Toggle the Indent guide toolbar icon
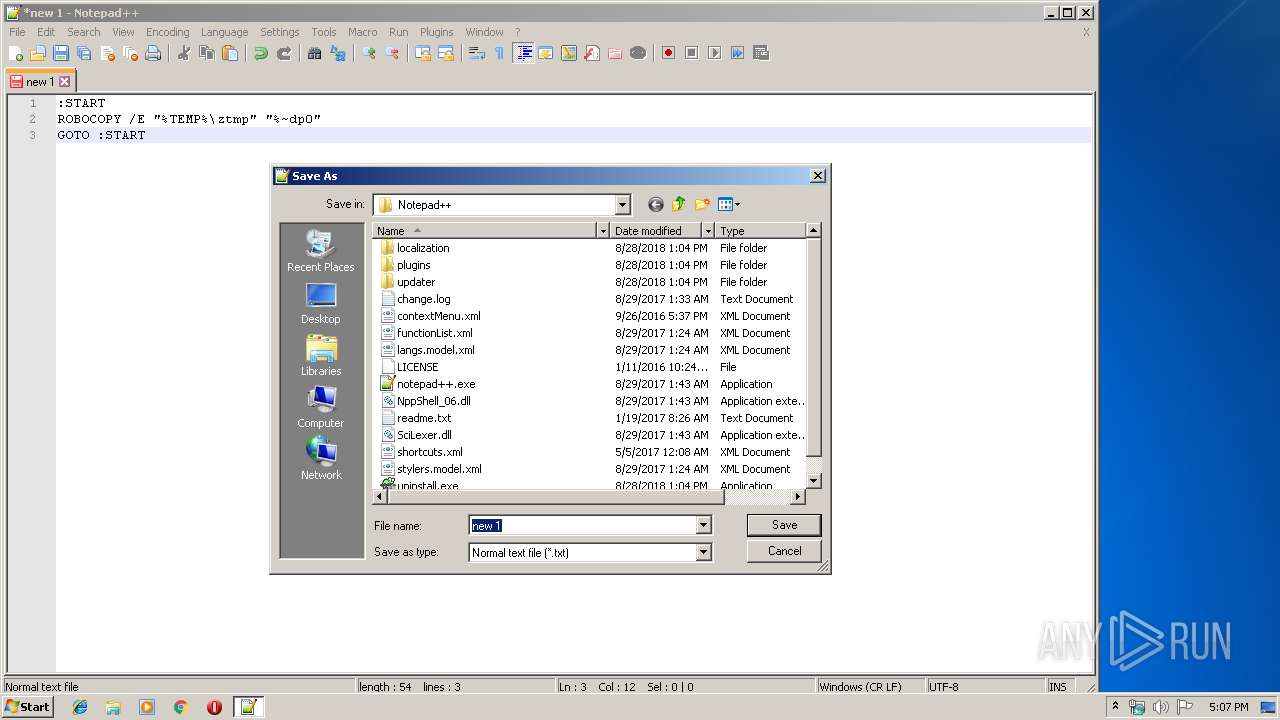The height and width of the screenshot is (720, 1280). 523,53
